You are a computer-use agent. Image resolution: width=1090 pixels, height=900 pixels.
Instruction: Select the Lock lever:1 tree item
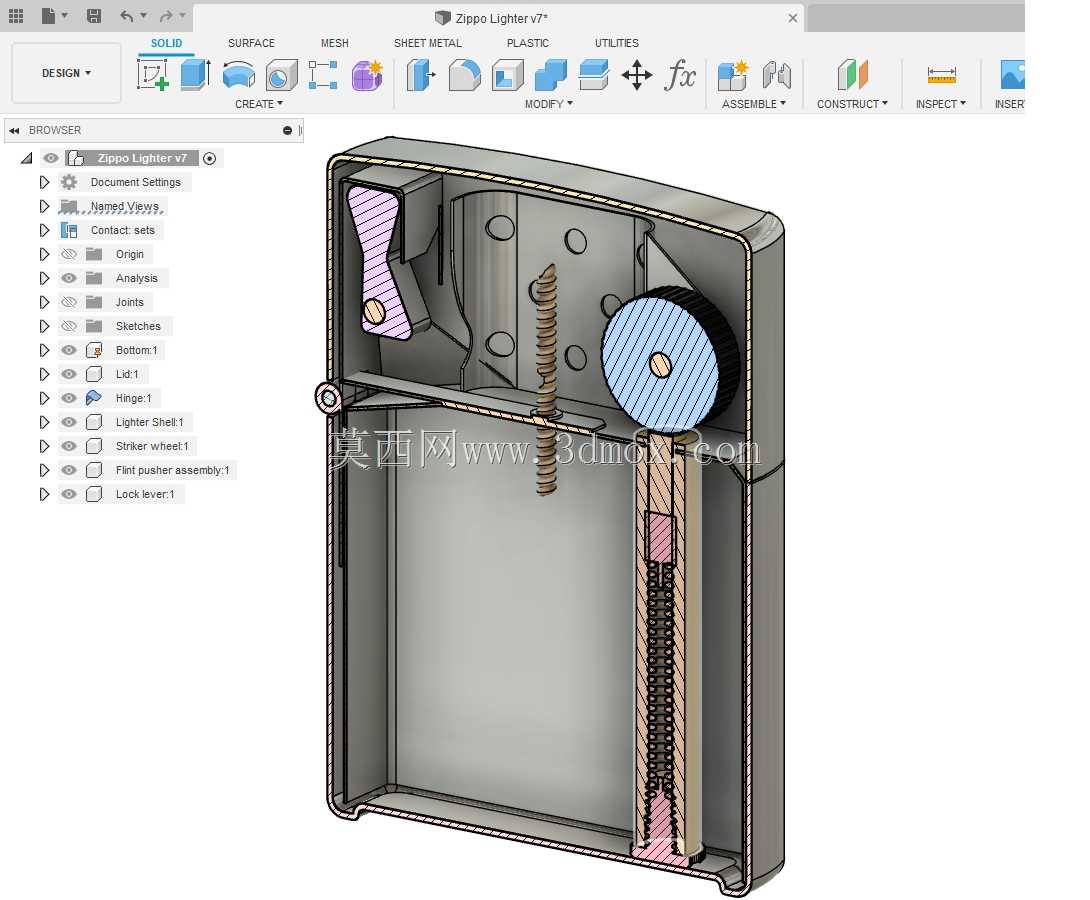click(145, 494)
